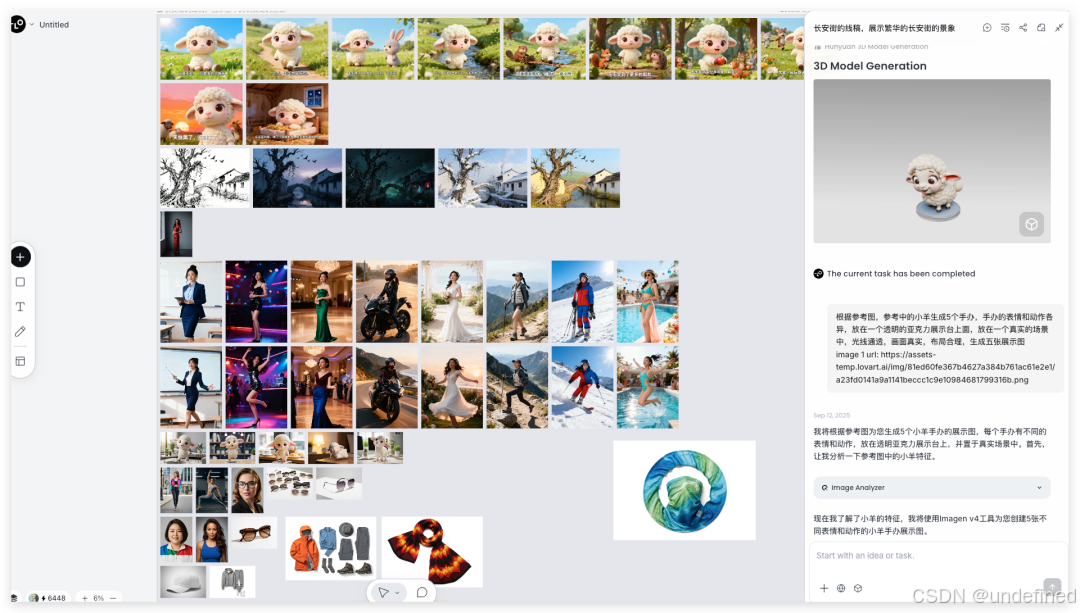Open the chat history list icon
The height and width of the screenshot is (613, 1080).
[1005, 28]
